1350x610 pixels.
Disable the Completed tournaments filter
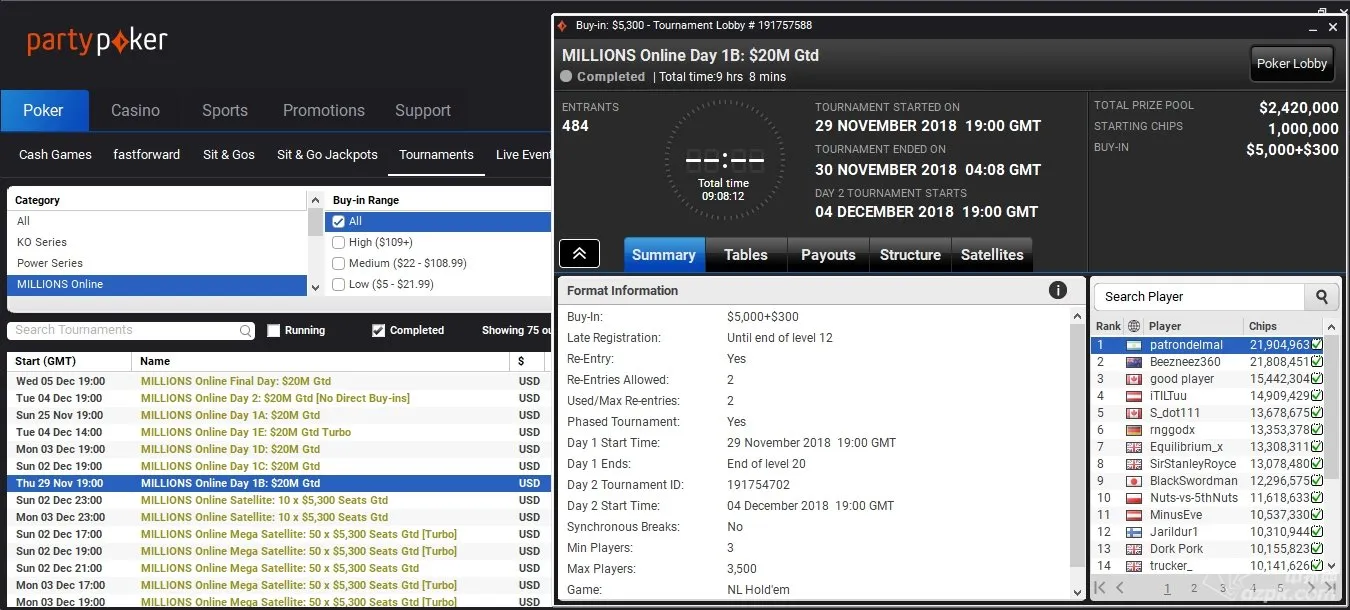(x=378, y=331)
